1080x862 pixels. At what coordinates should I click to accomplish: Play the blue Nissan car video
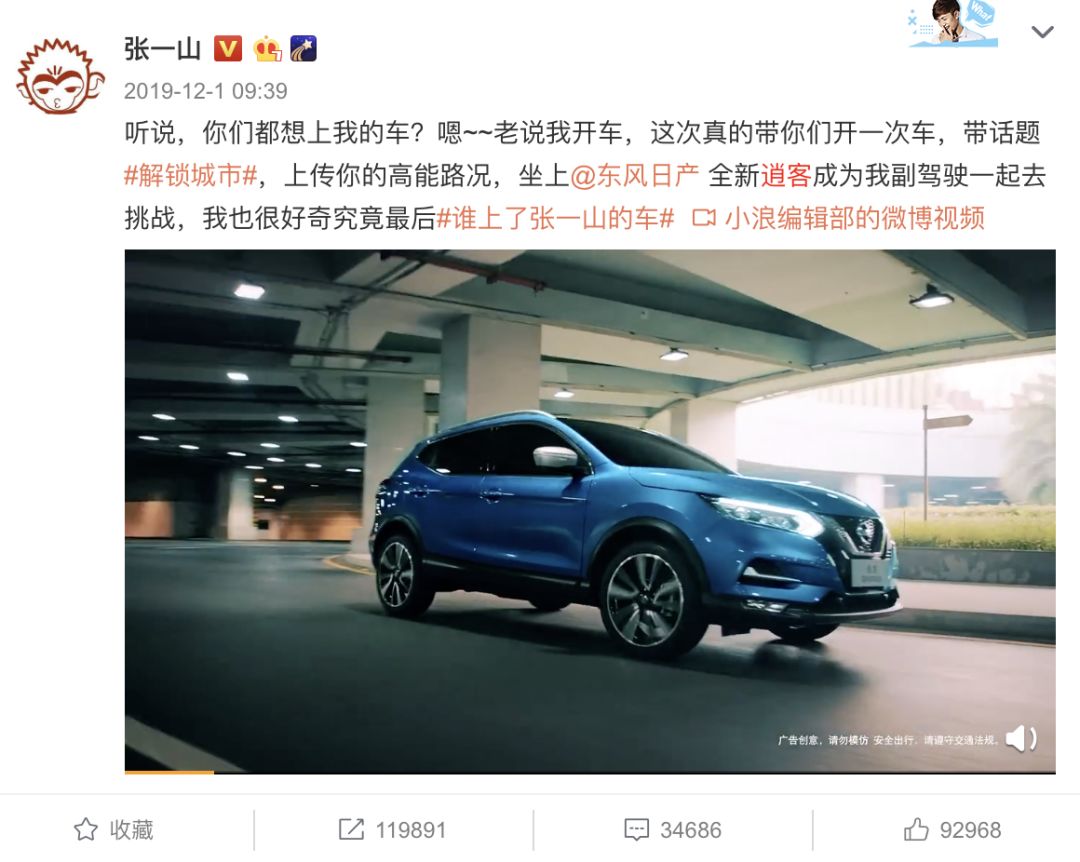point(590,511)
